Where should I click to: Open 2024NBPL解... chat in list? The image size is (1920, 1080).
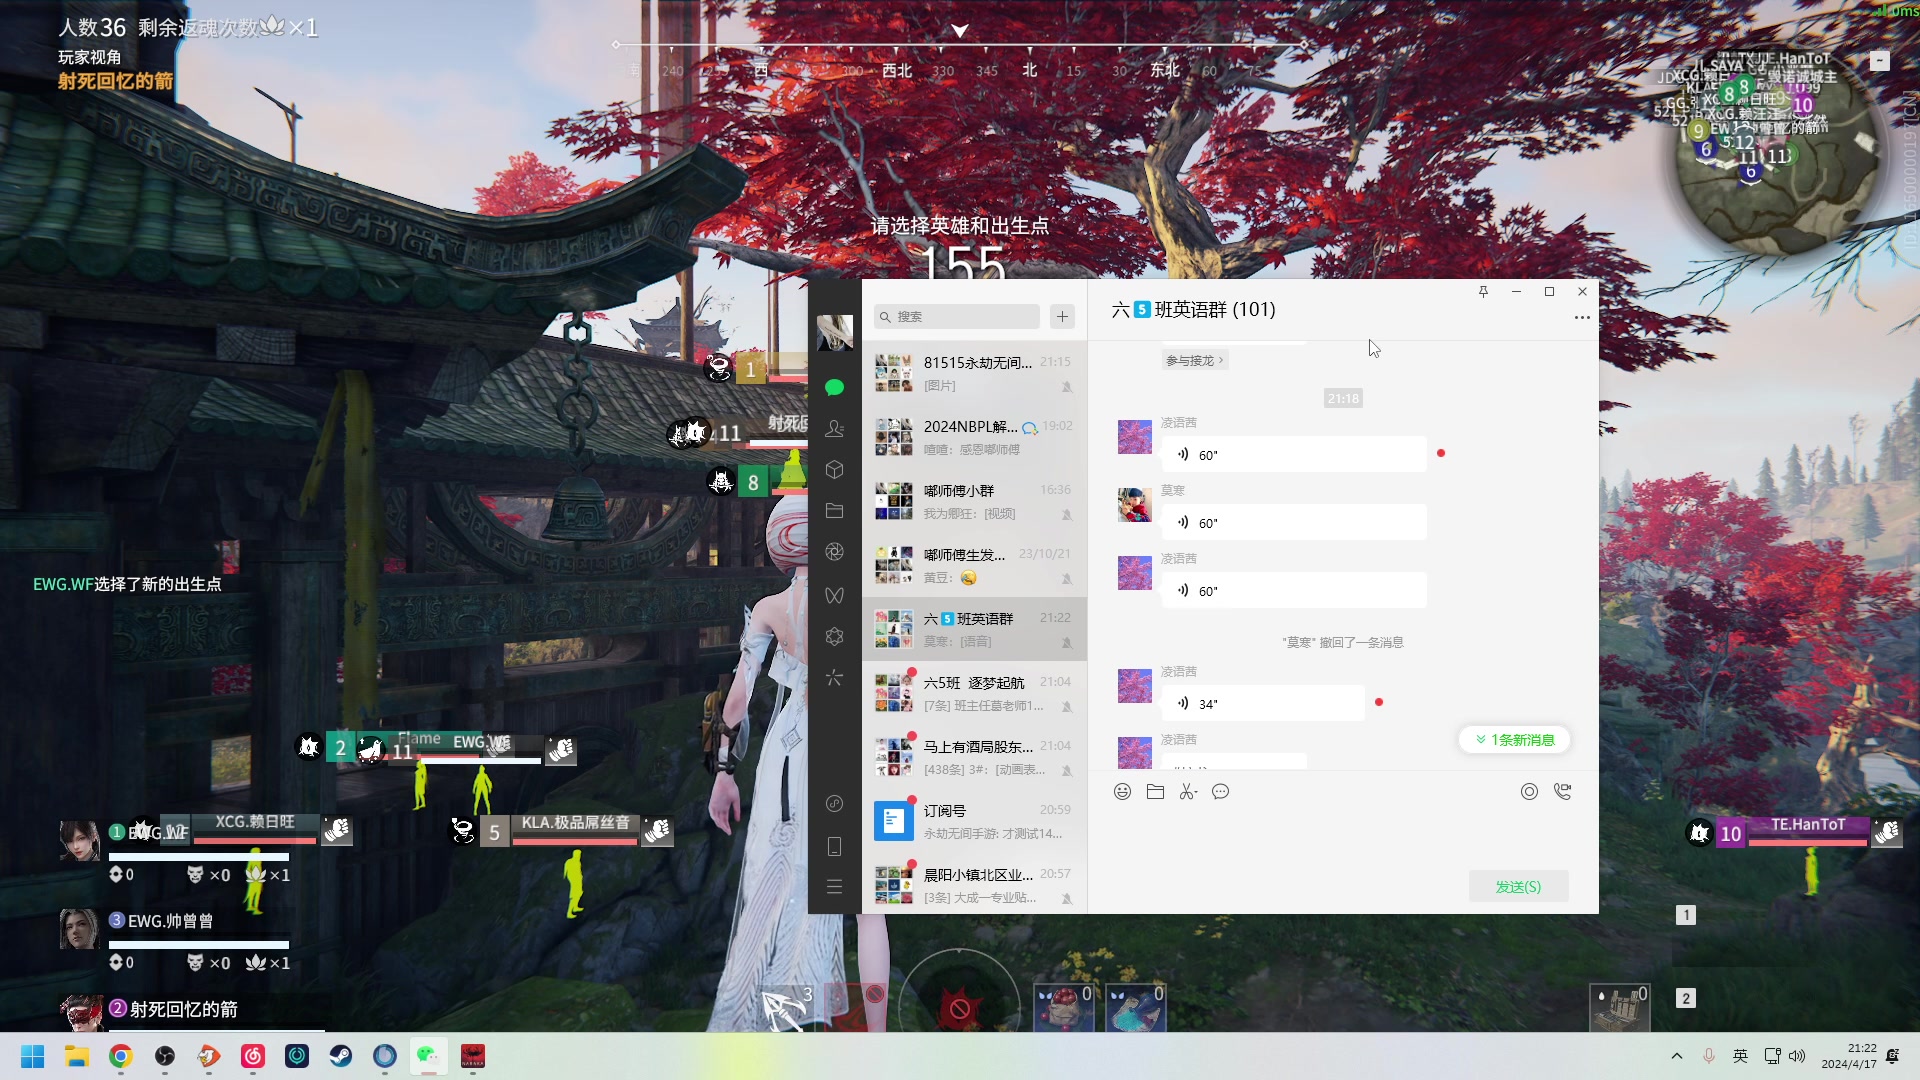[974, 437]
